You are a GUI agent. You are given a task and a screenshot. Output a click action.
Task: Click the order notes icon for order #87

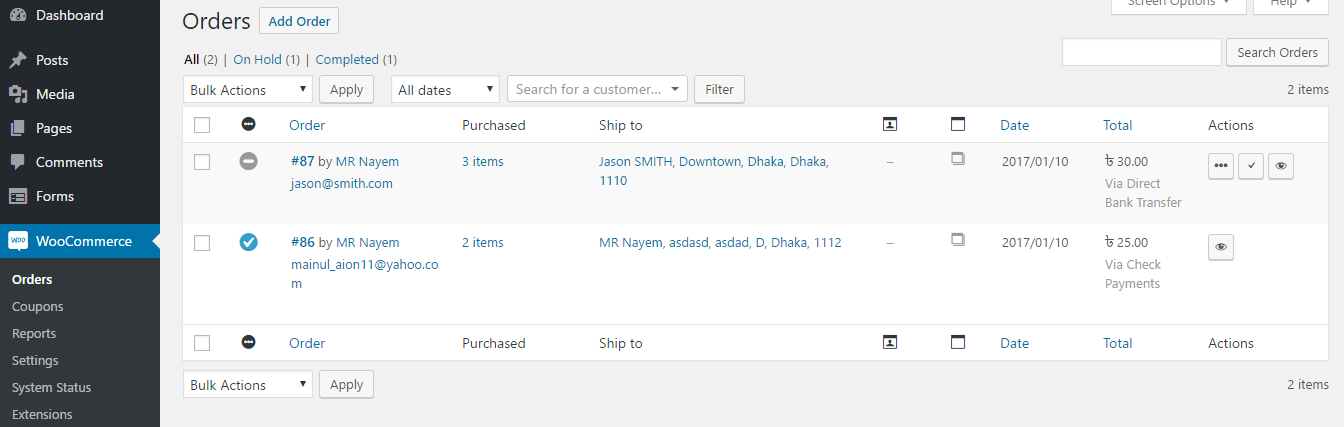pyautogui.click(x=957, y=159)
